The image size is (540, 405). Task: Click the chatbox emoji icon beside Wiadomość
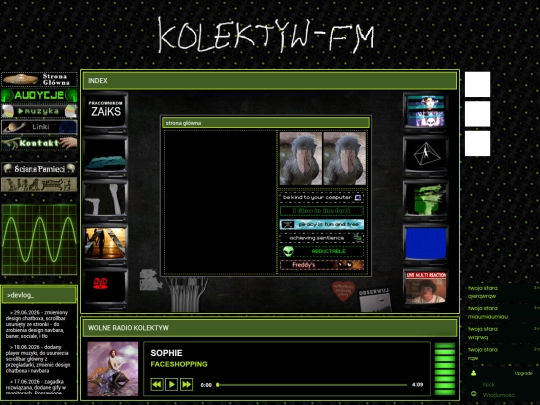[x=474, y=394]
